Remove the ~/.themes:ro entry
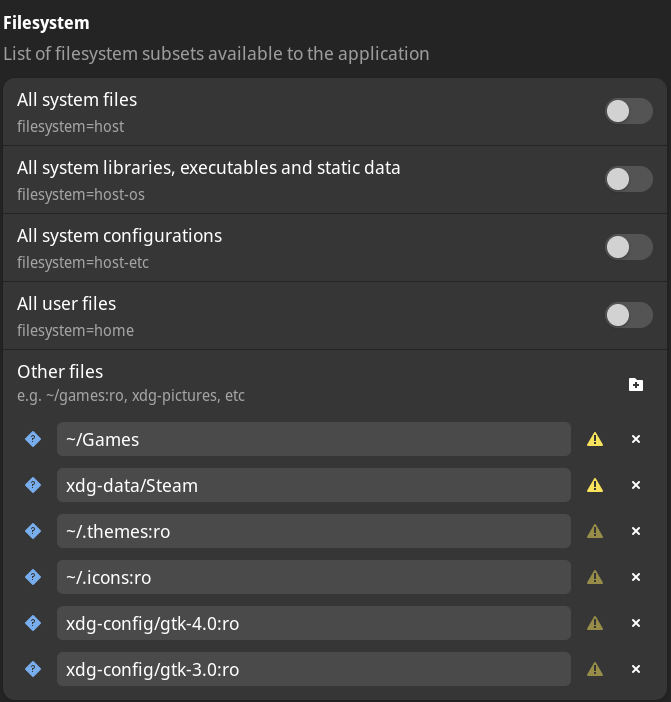 pos(636,531)
